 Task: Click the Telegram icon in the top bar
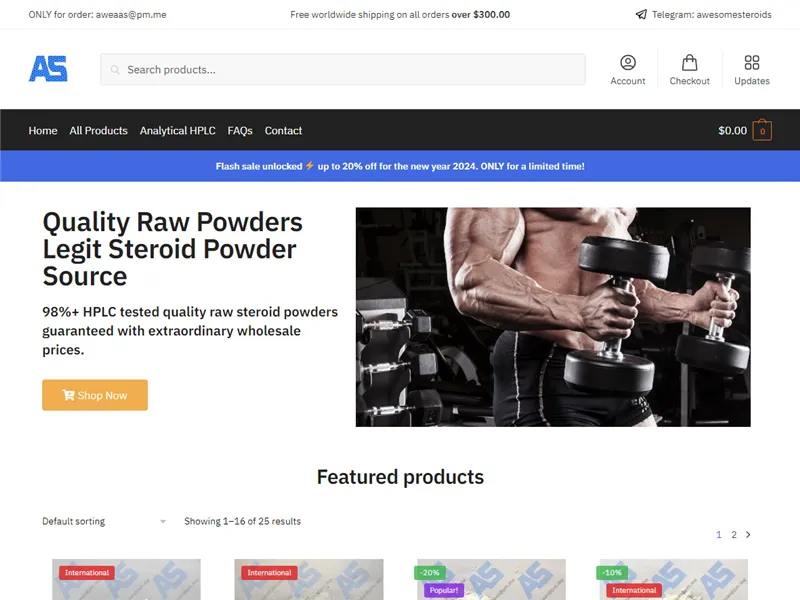(640, 14)
